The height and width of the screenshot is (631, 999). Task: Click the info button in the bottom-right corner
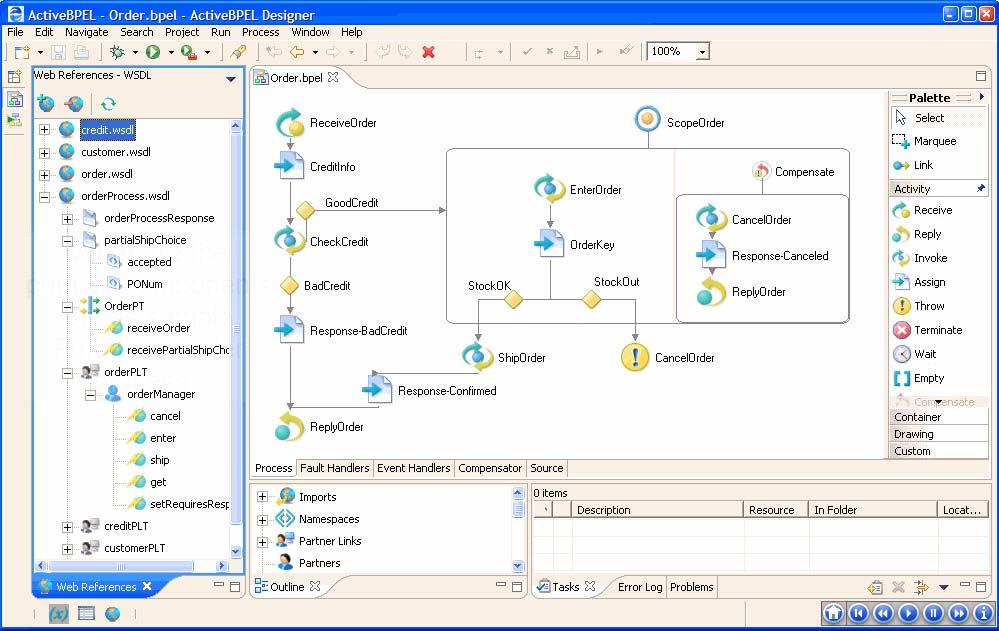click(983, 613)
